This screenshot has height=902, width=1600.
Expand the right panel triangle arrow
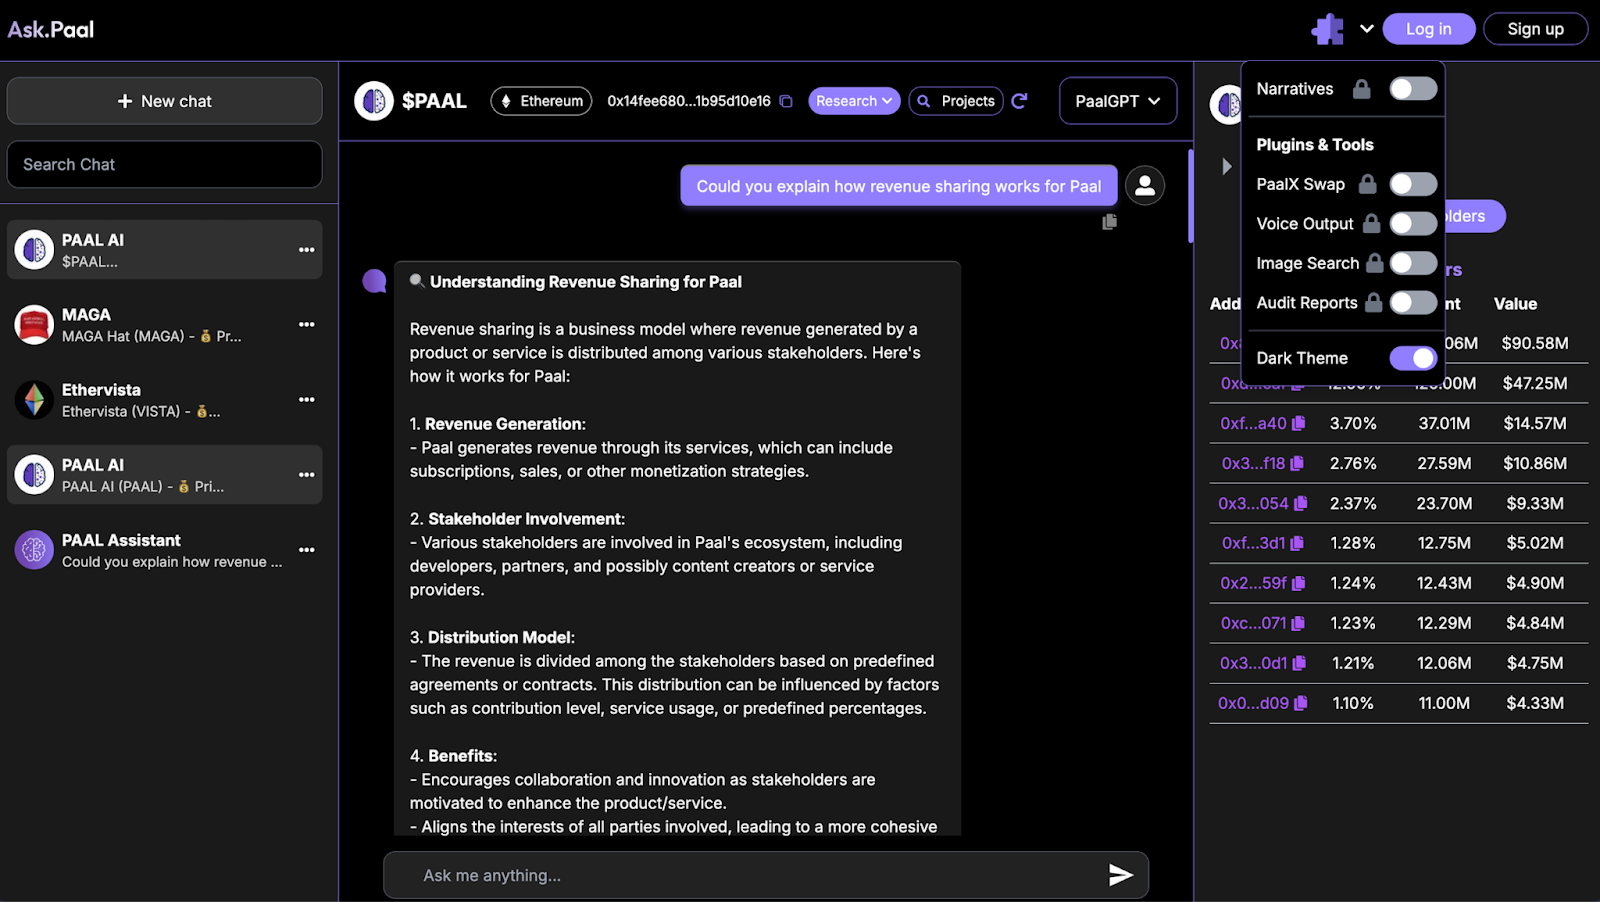(x=1227, y=166)
